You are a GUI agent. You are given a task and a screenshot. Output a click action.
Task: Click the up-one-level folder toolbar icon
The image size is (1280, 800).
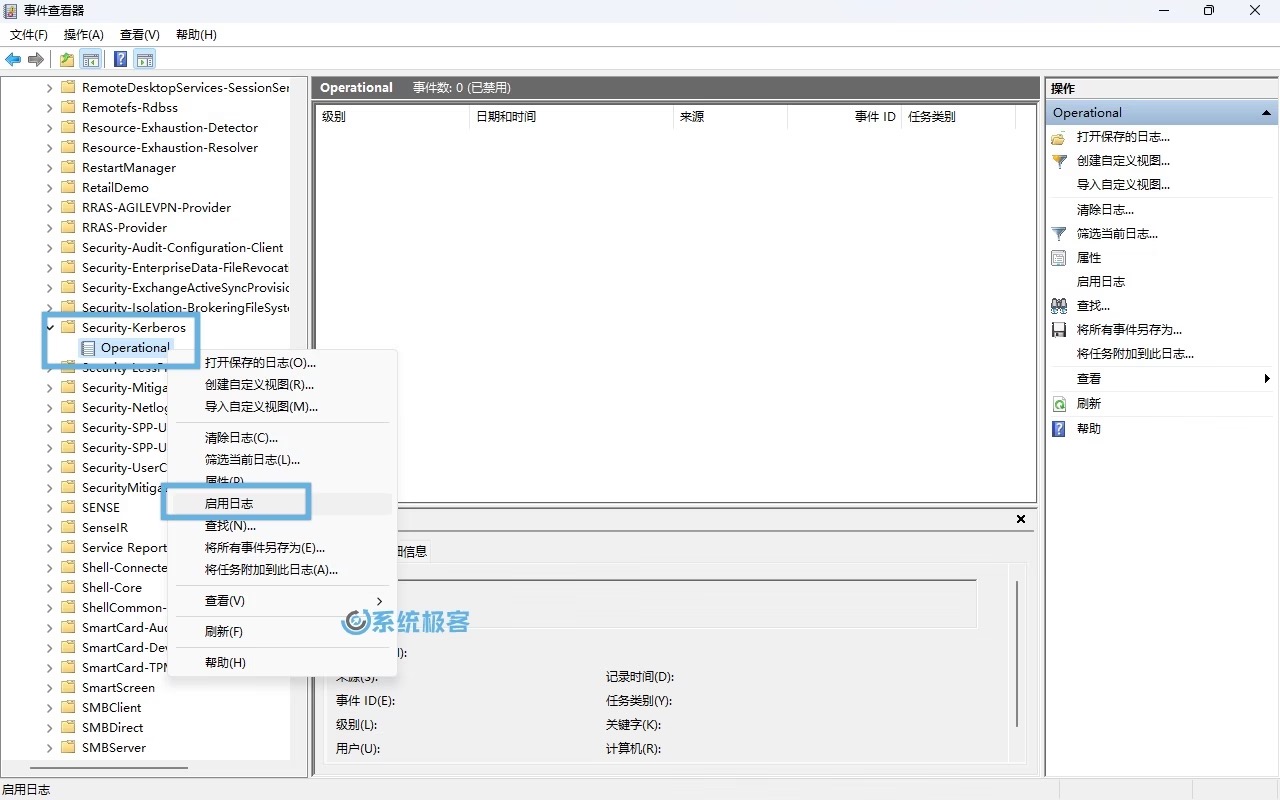[x=66, y=60]
